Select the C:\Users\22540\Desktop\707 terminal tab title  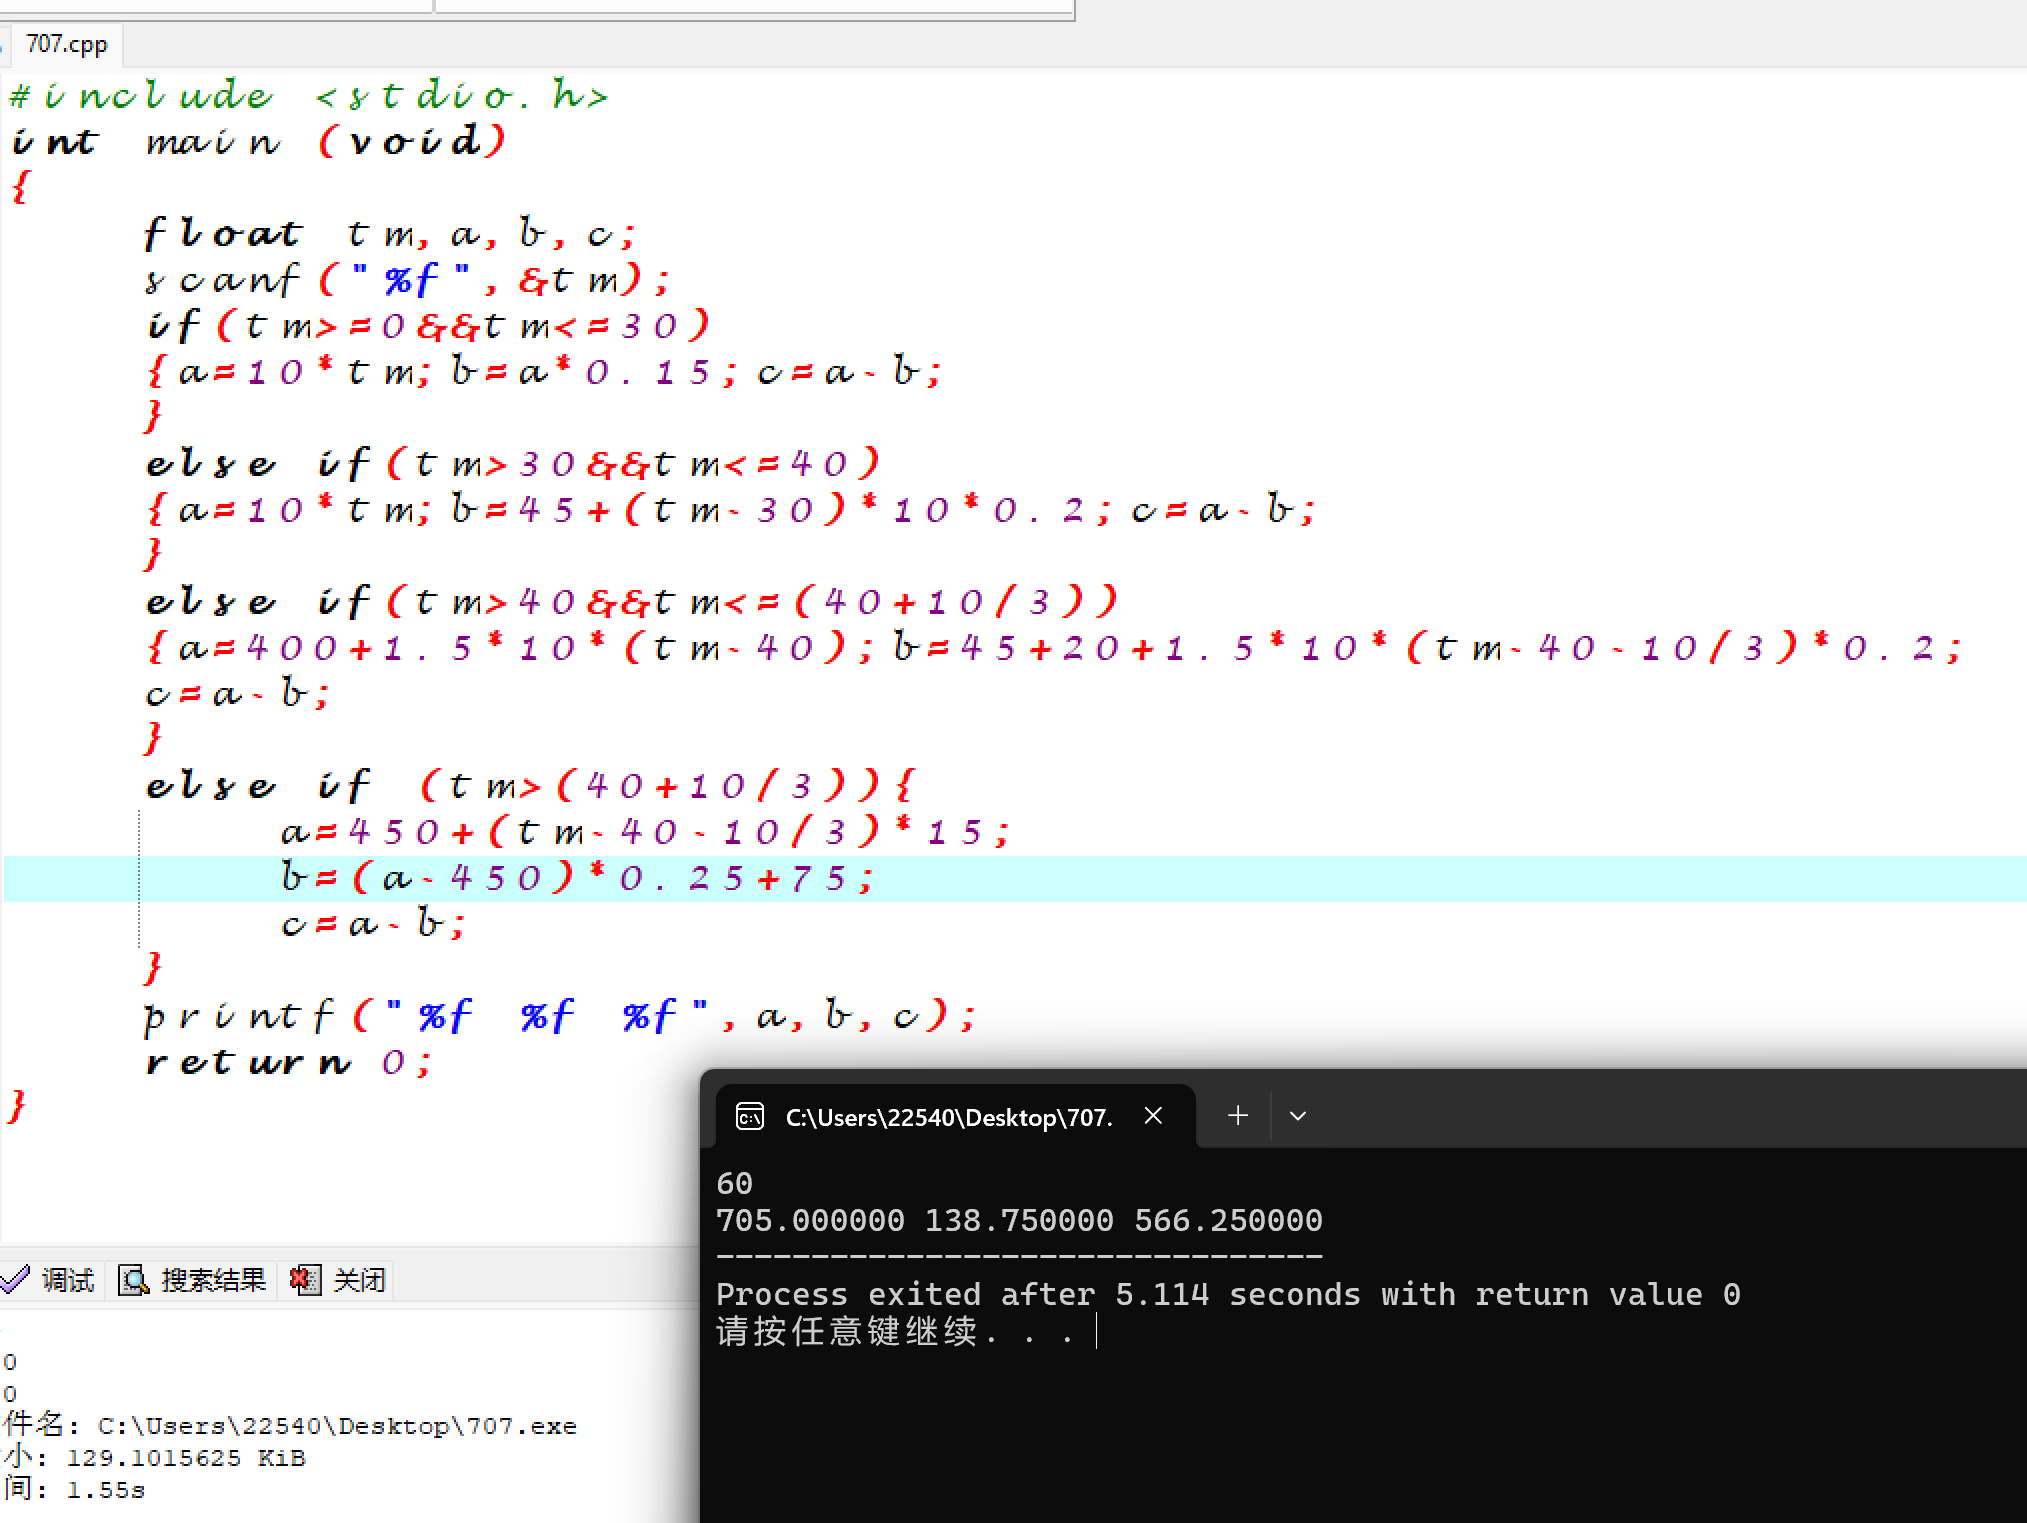click(948, 1117)
